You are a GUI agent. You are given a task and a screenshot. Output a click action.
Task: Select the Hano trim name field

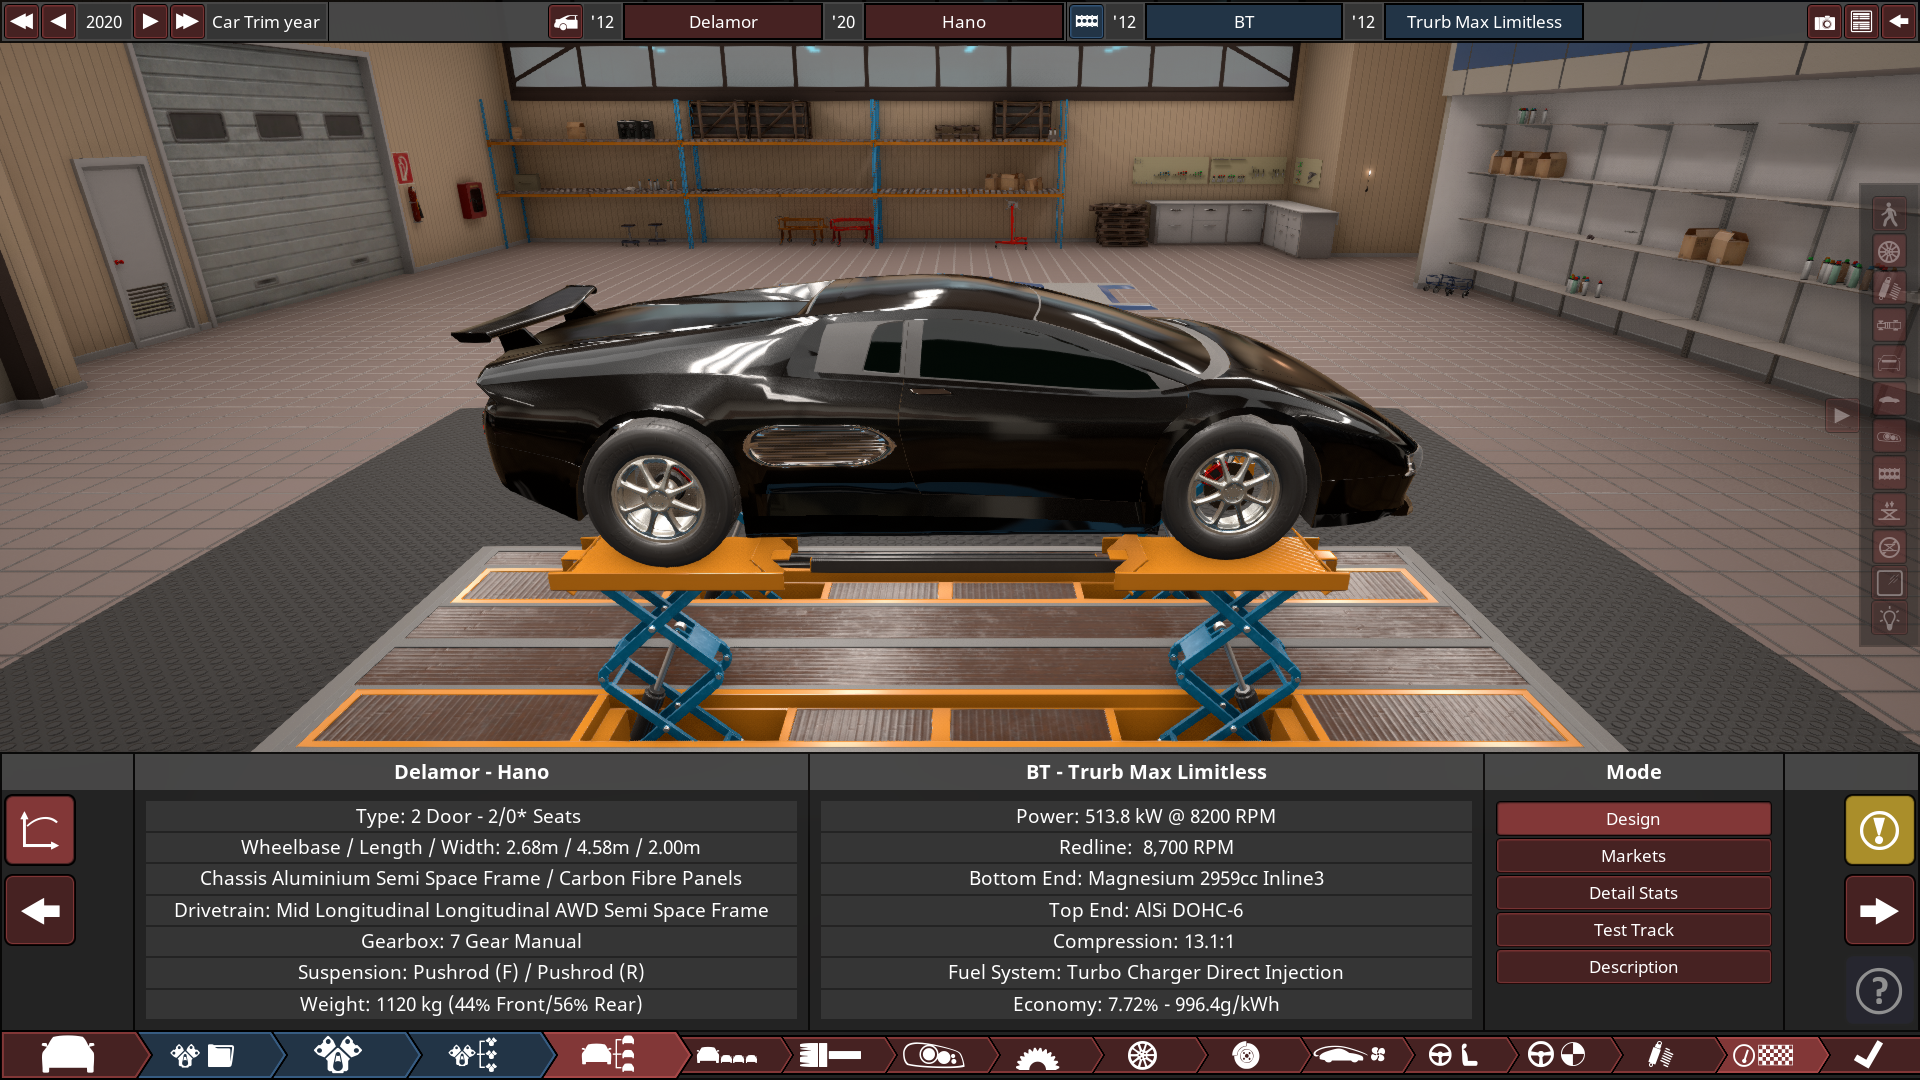[x=963, y=22]
